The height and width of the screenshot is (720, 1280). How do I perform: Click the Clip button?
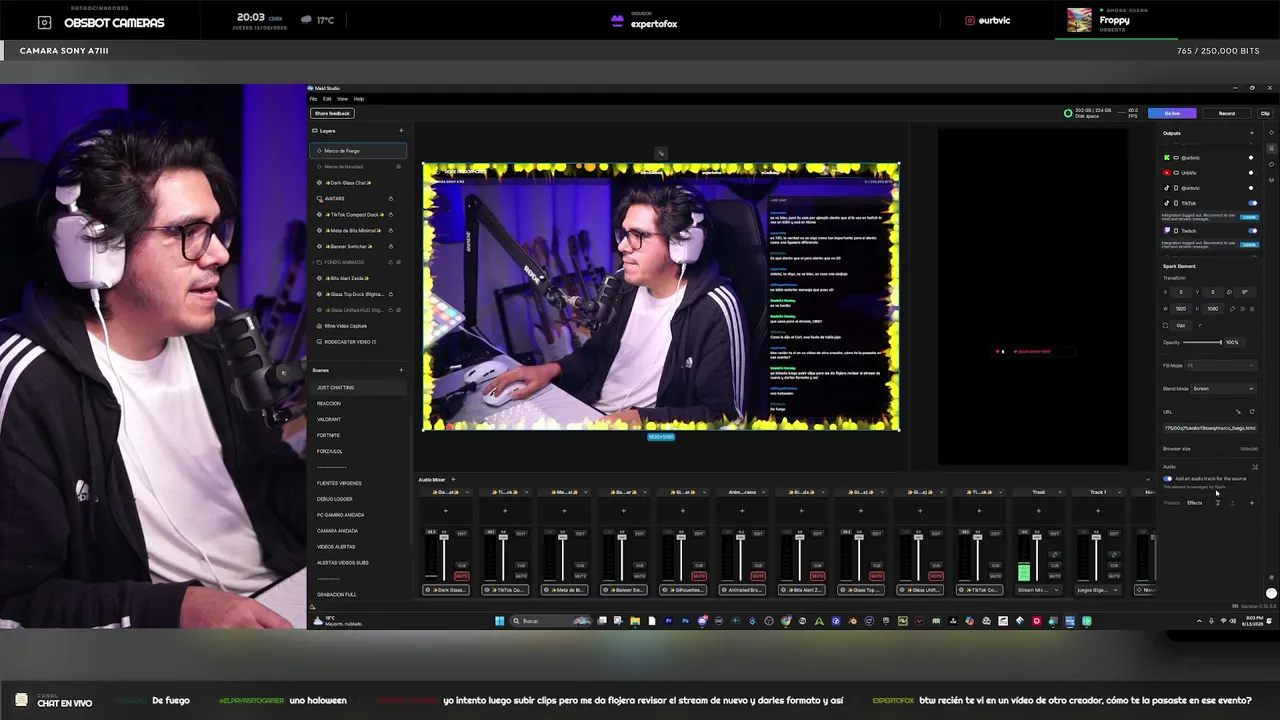1265,113
